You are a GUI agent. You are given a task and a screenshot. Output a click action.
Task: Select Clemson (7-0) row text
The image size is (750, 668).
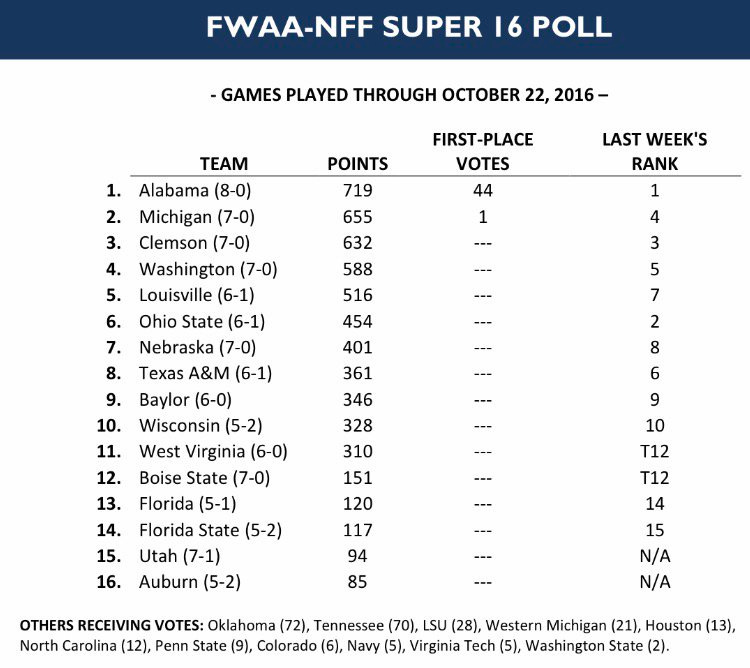(194, 243)
